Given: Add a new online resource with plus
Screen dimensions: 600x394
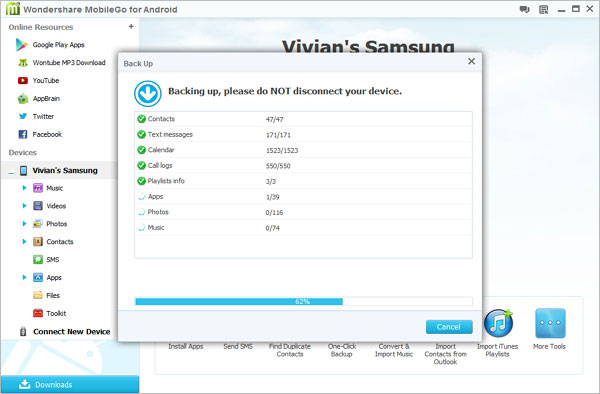Looking at the screenshot, I should coord(131,26).
